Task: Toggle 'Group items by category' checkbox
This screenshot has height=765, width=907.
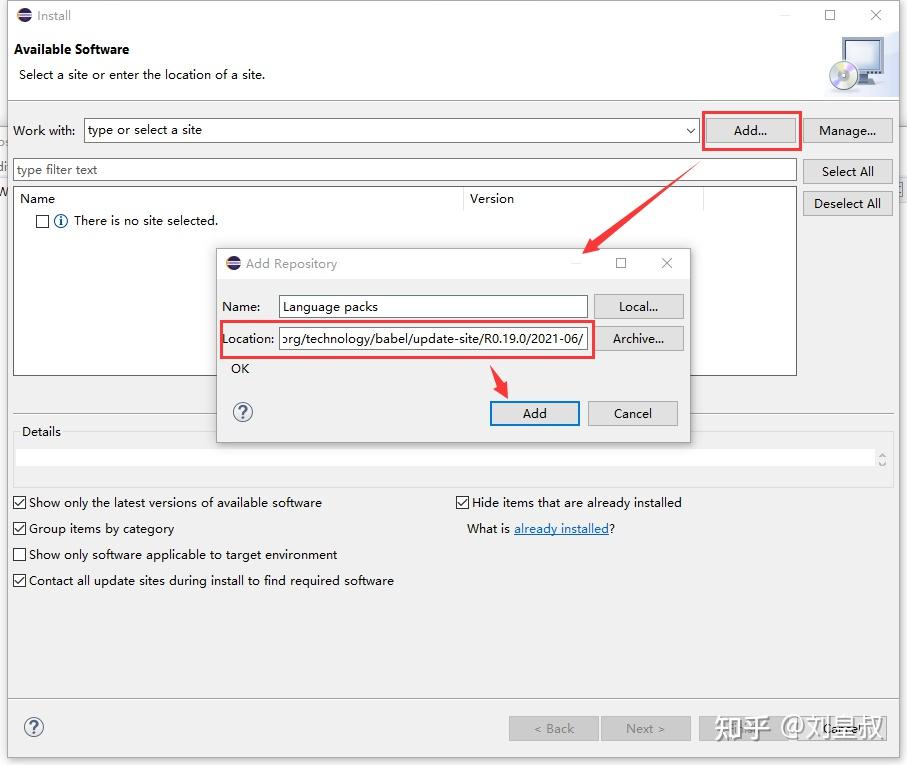Action: click(20, 529)
